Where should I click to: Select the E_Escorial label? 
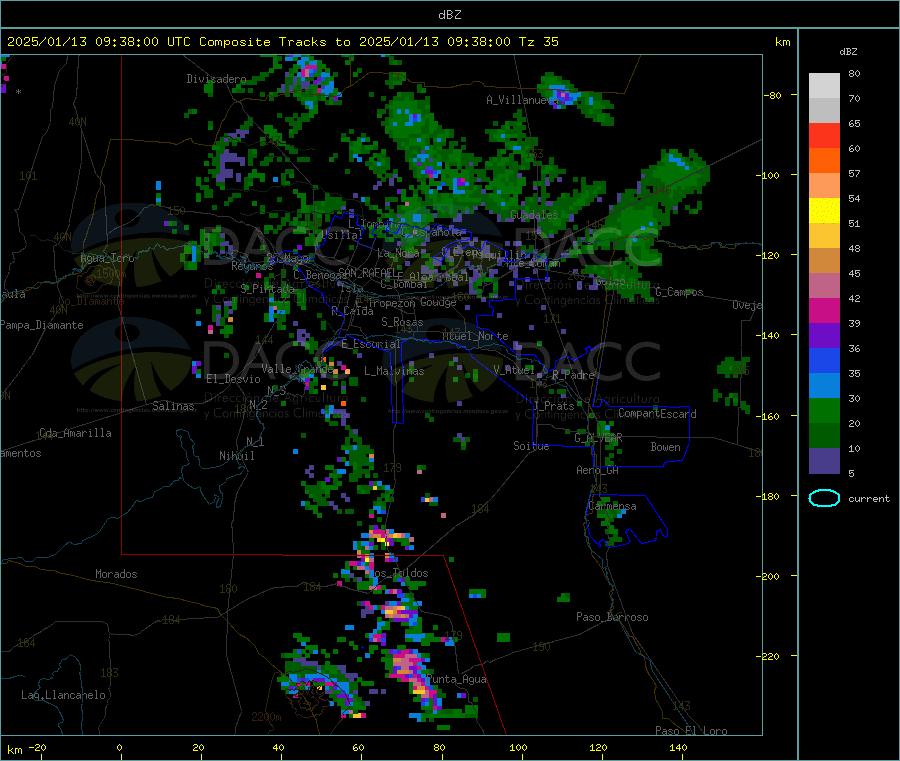tap(371, 344)
